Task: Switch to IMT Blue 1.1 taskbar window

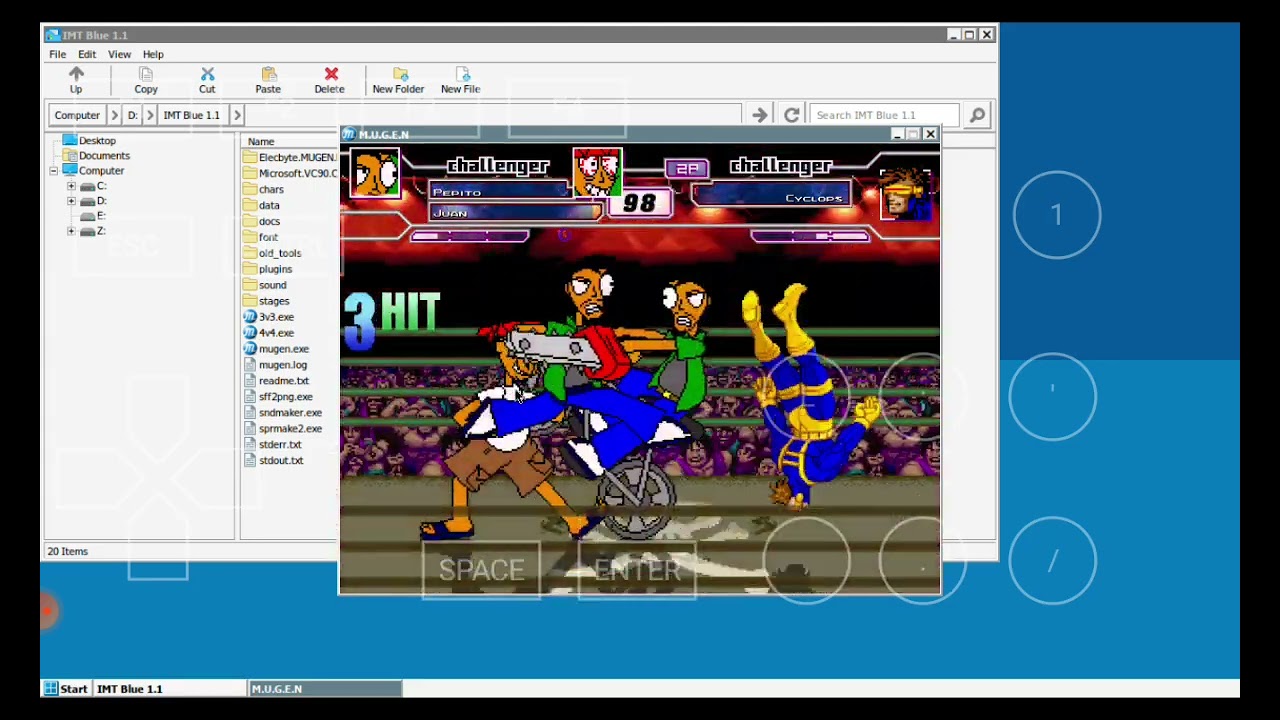Action: [x=170, y=689]
